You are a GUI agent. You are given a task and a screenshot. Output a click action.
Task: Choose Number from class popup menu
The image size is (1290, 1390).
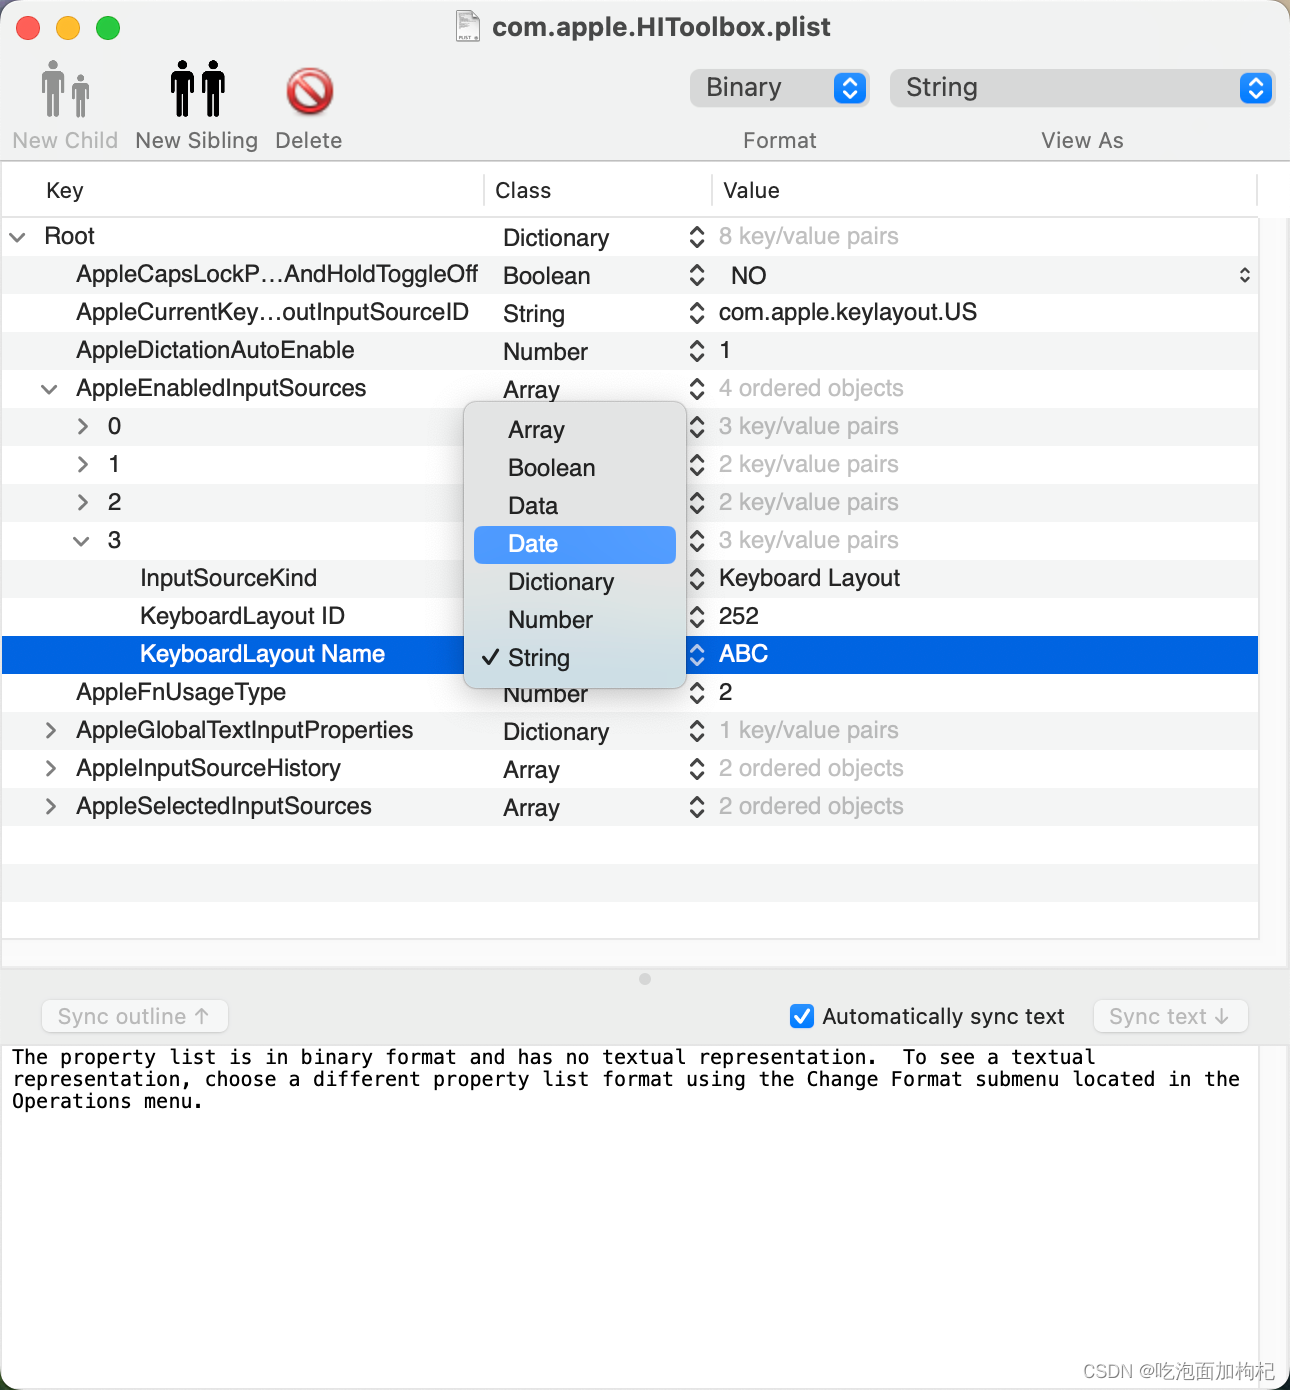click(x=575, y=620)
